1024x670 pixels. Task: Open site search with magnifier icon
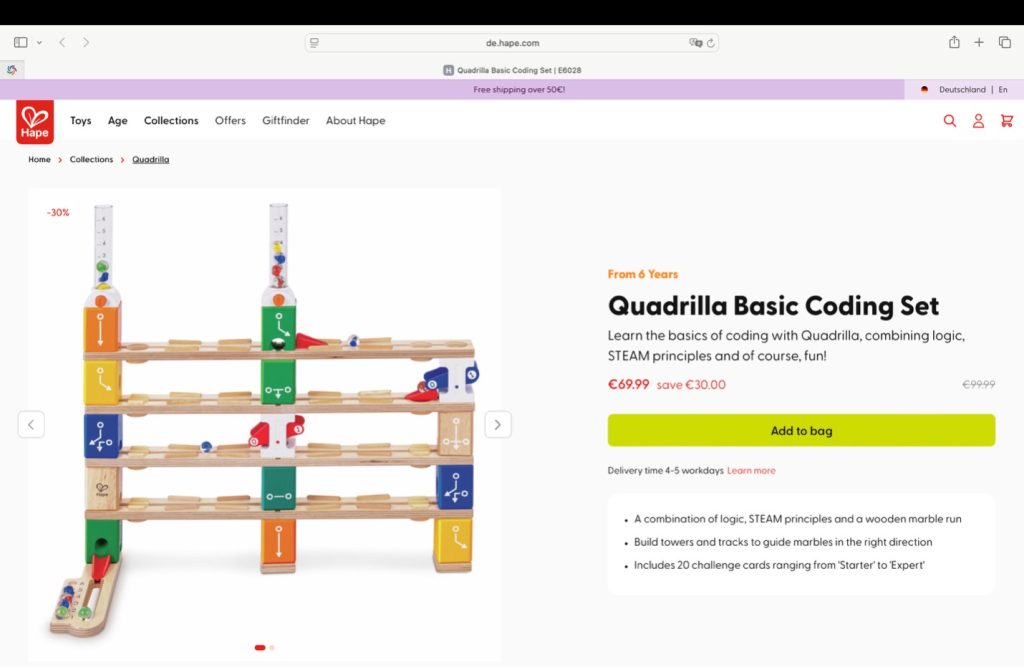tap(950, 120)
